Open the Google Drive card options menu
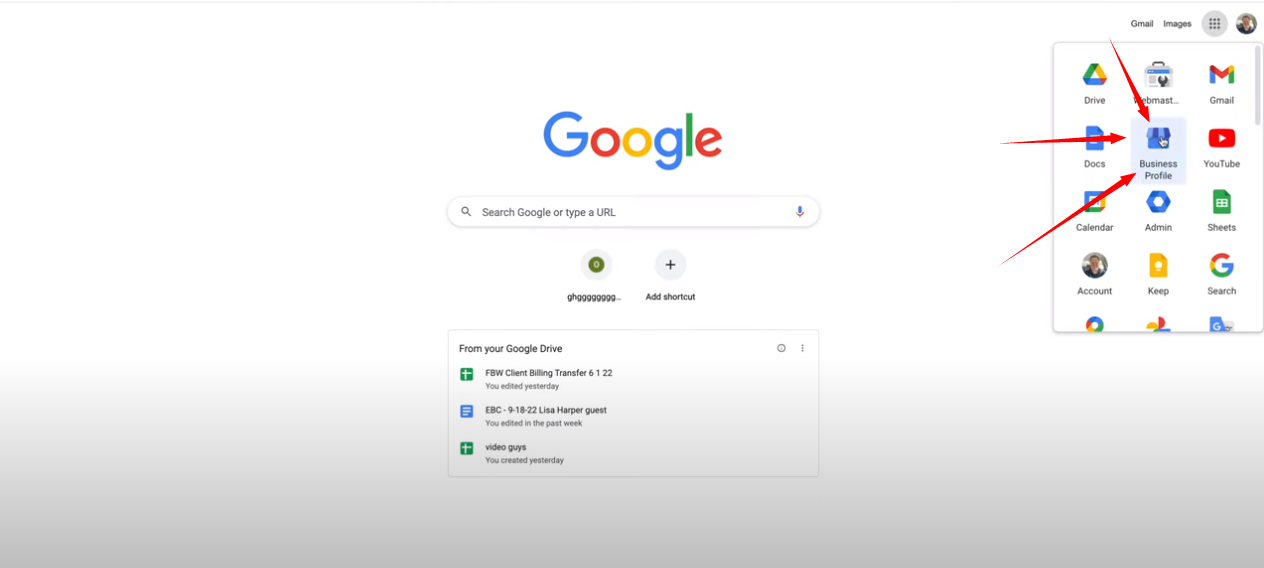Viewport: 1264px width, 568px height. point(802,348)
